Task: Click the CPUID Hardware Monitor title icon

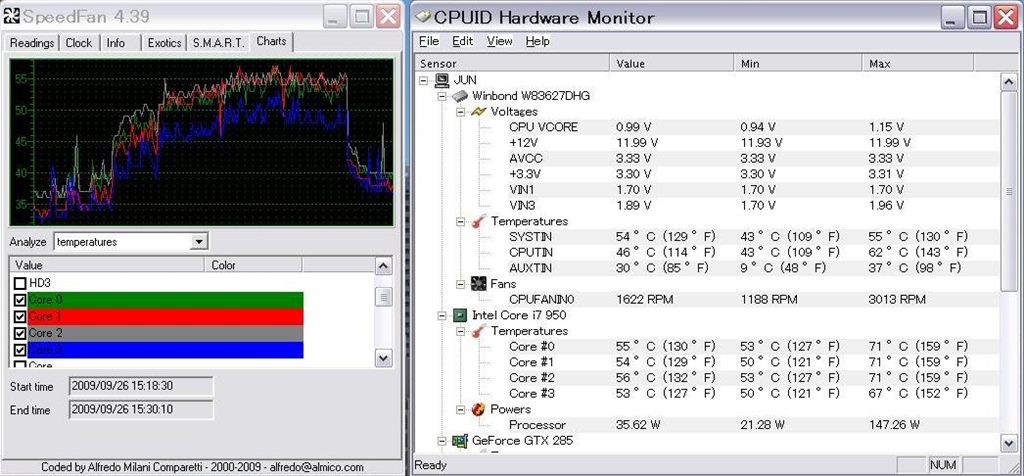Action: pos(423,17)
